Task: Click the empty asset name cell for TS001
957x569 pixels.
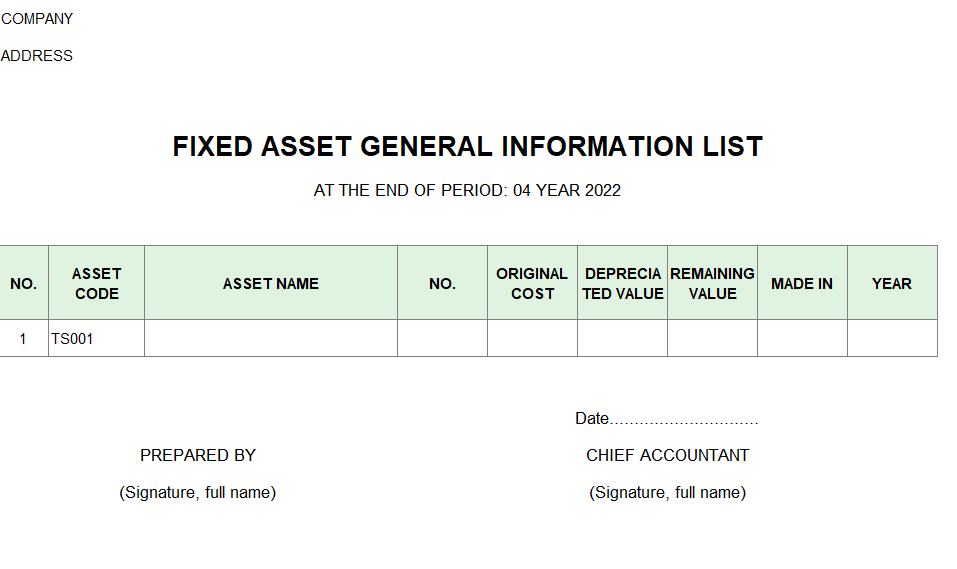Action: 270,339
